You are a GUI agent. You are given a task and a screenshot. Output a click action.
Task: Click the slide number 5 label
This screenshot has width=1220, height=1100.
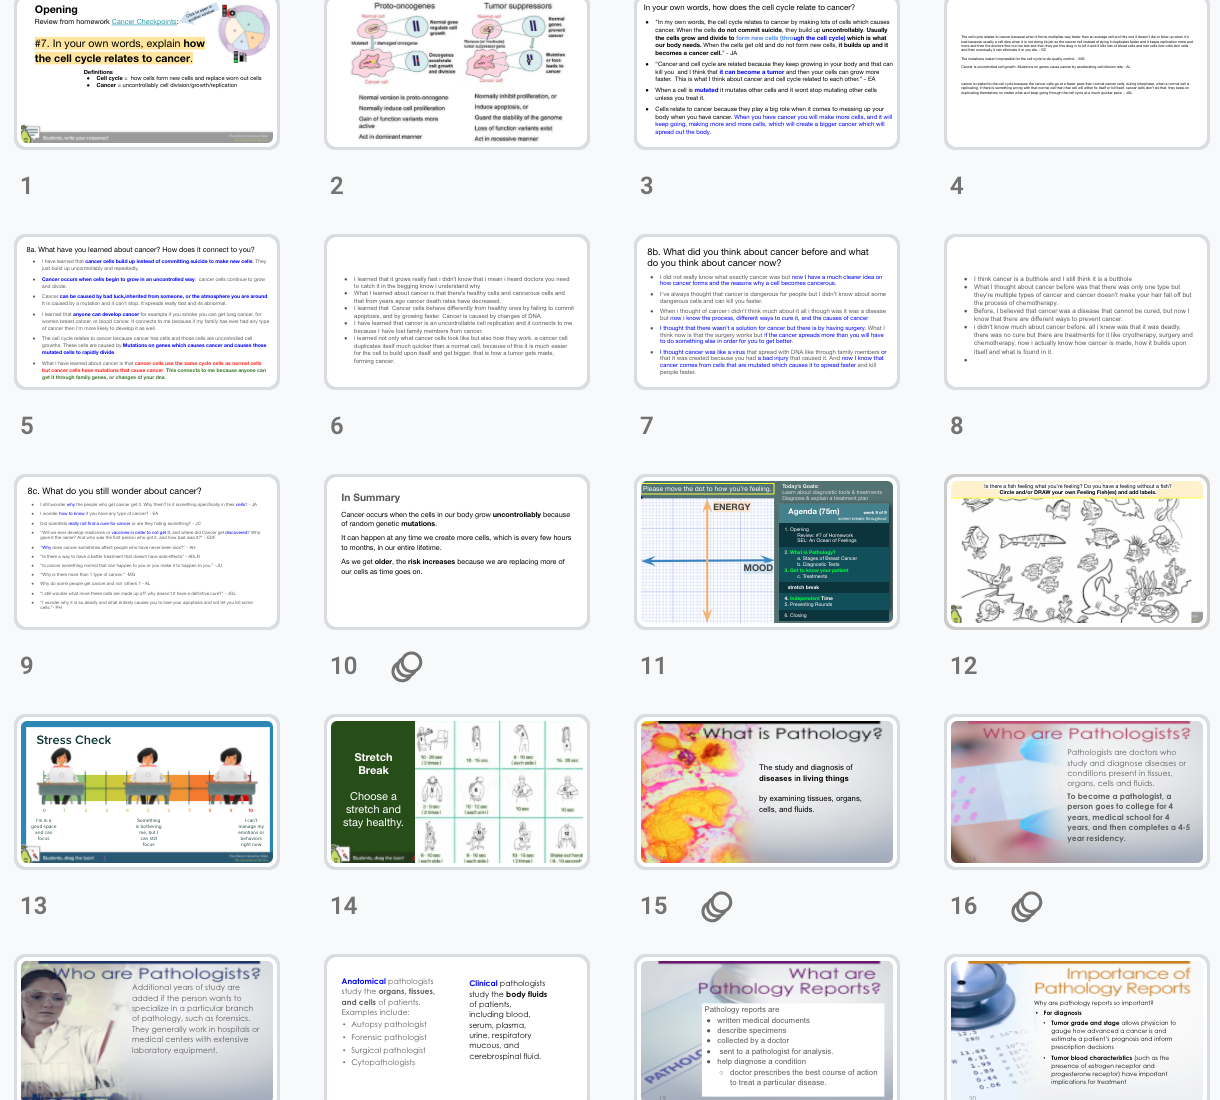(x=27, y=426)
